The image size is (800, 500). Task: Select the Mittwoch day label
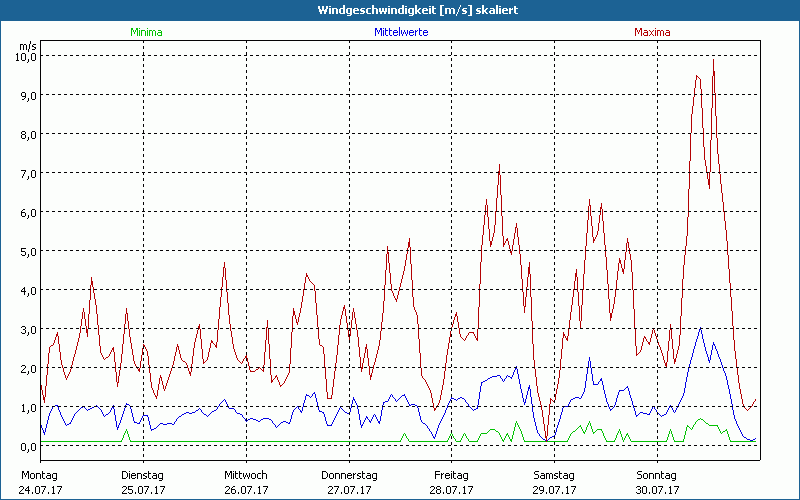tap(246, 475)
